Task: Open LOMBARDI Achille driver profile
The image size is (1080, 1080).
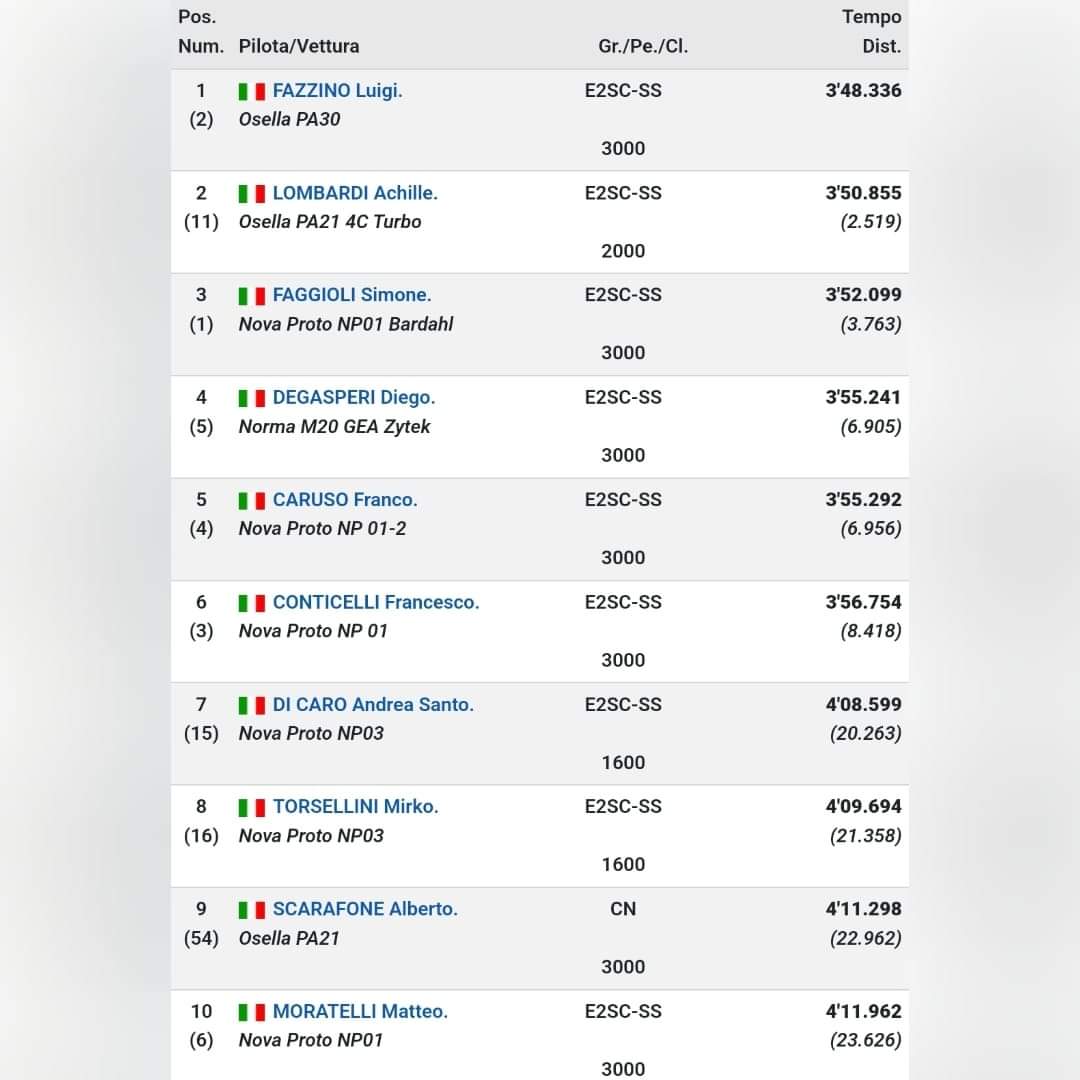Action: tap(355, 193)
